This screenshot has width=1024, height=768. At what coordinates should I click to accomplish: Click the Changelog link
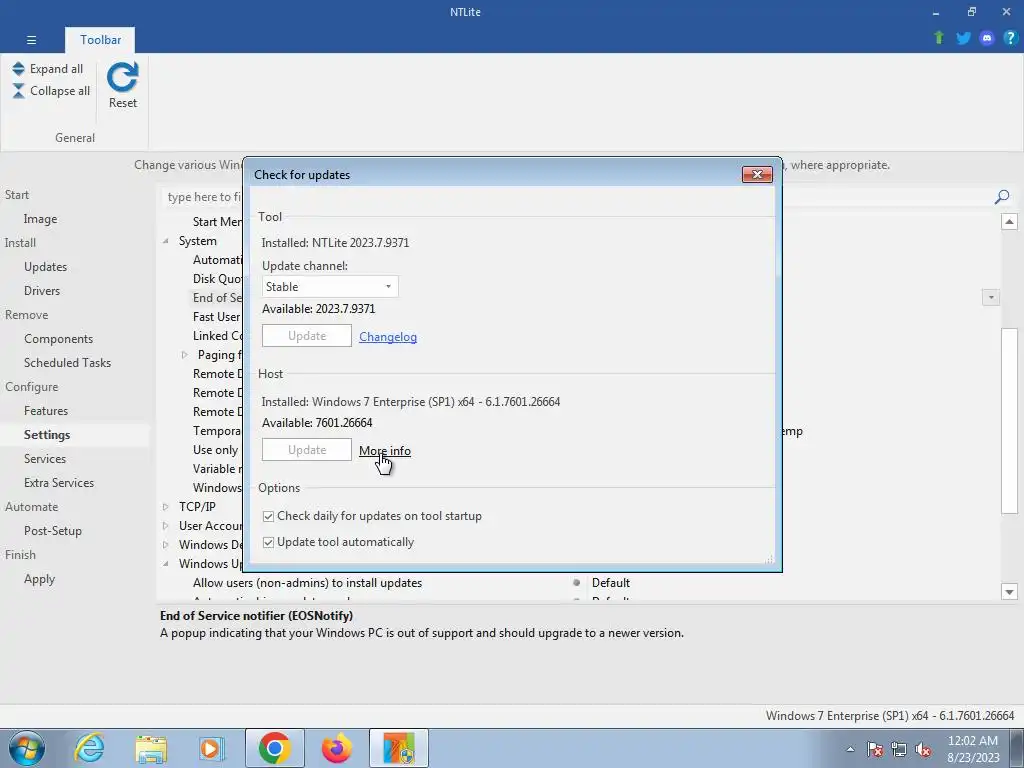point(388,337)
